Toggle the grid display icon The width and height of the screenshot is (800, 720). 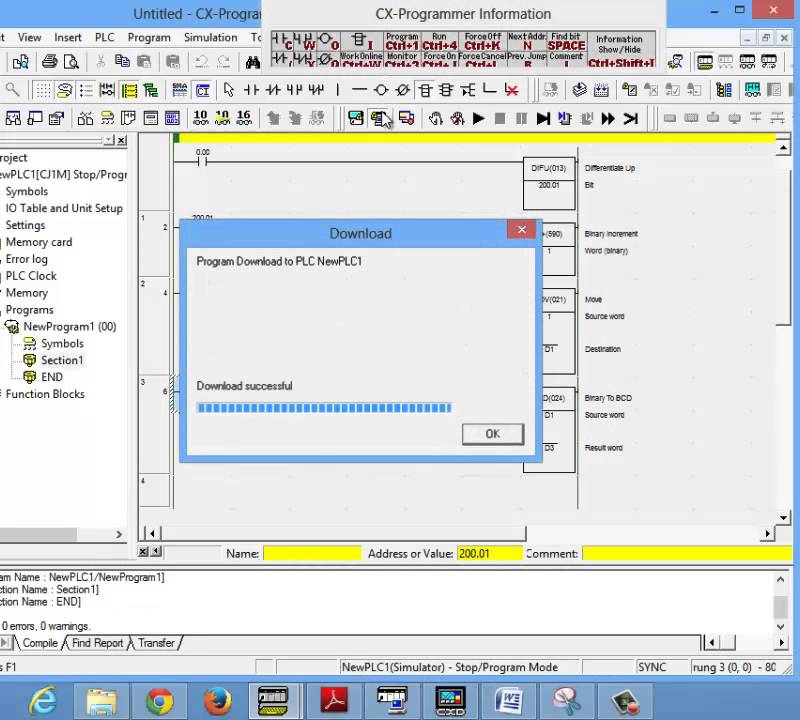pyautogui.click(x=43, y=90)
